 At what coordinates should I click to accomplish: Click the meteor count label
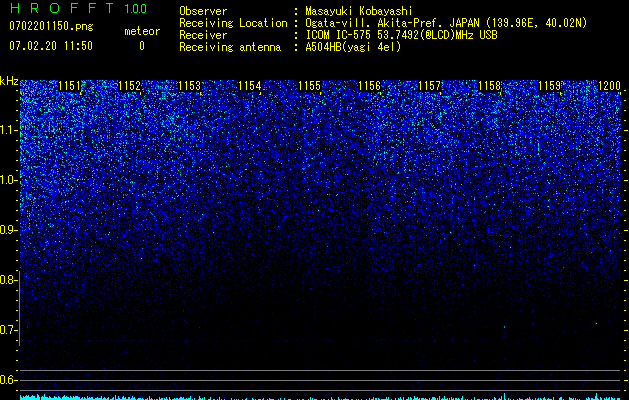pos(142,31)
